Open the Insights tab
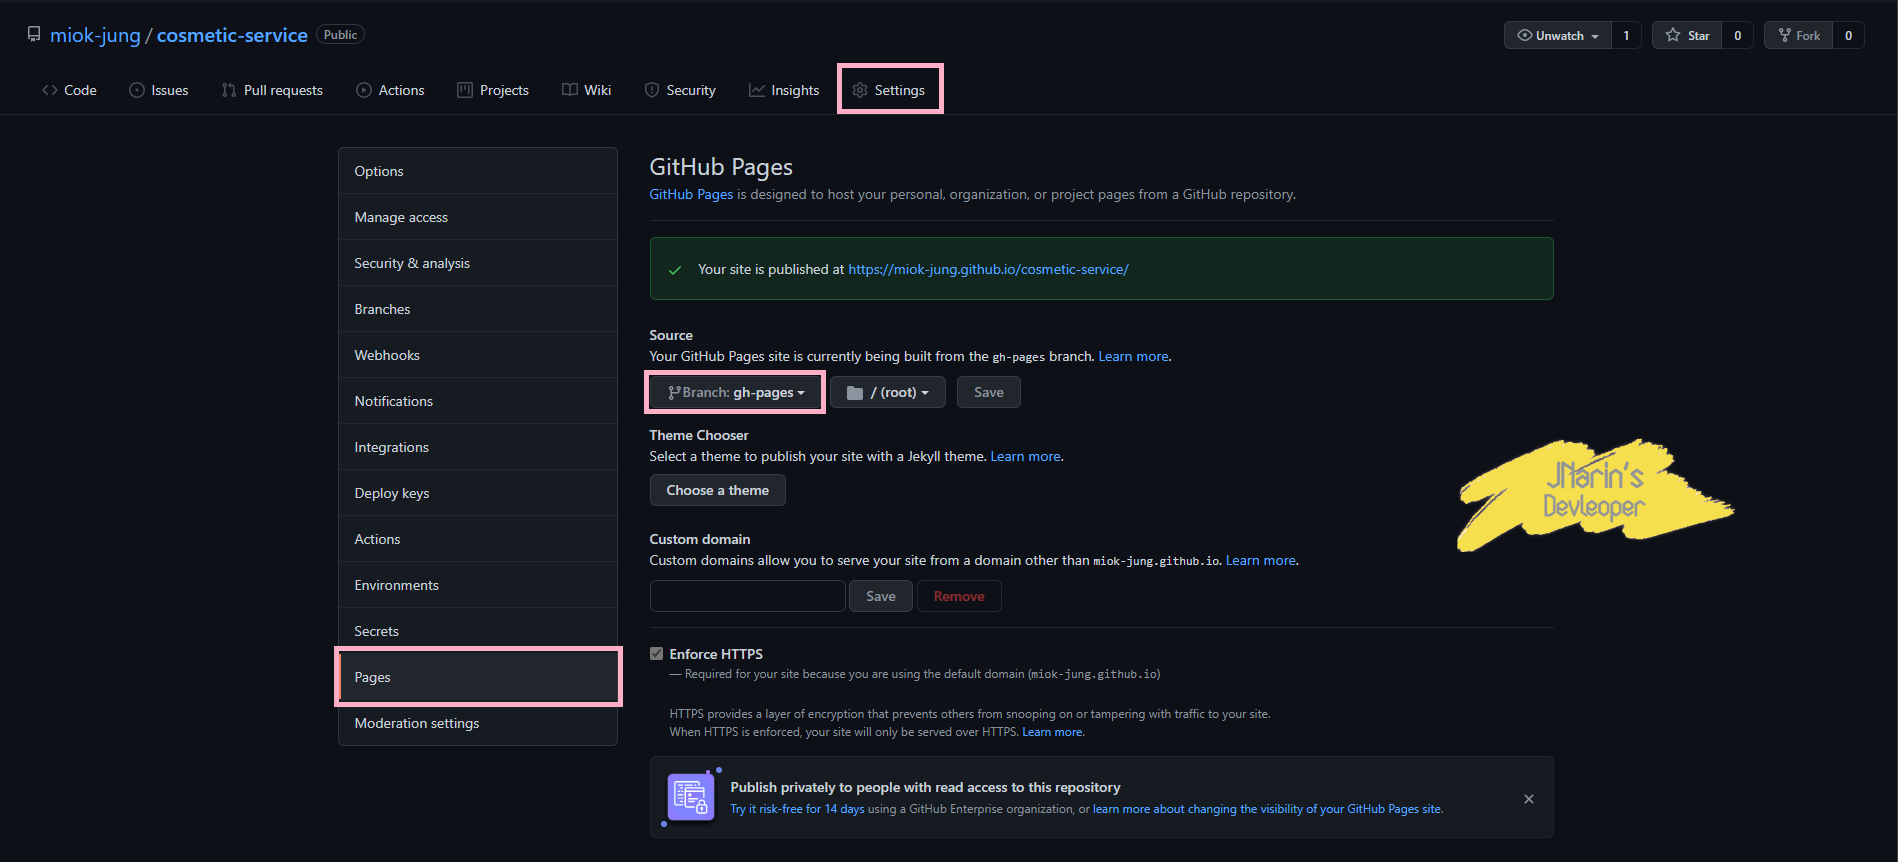Screen dimensions: 1898x862 pyautogui.click(x=784, y=90)
